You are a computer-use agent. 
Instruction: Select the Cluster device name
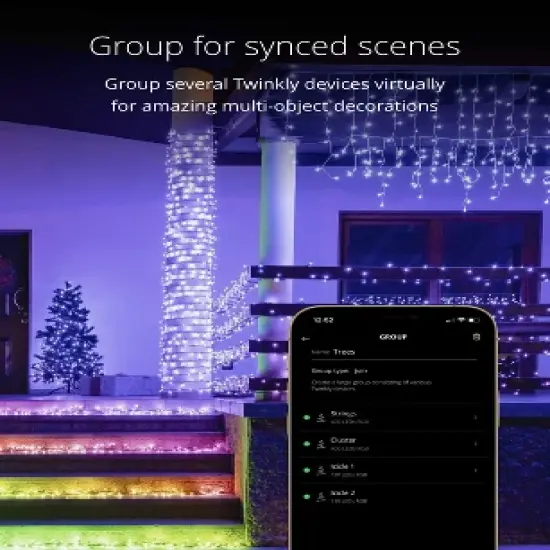click(343, 440)
